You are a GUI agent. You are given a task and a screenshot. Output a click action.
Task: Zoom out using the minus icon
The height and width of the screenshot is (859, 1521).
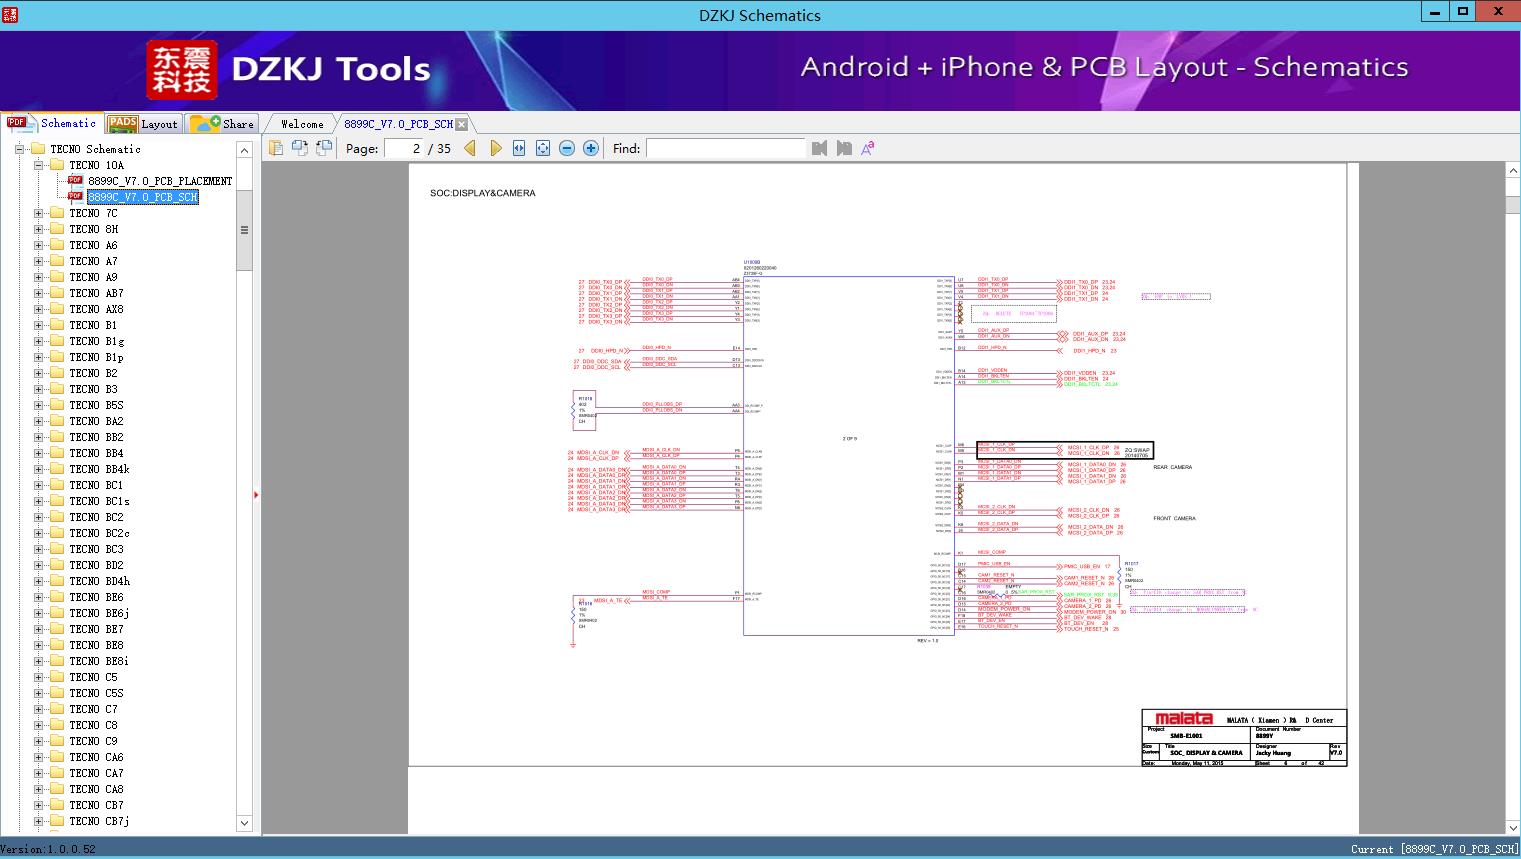[x=567, y=148]
